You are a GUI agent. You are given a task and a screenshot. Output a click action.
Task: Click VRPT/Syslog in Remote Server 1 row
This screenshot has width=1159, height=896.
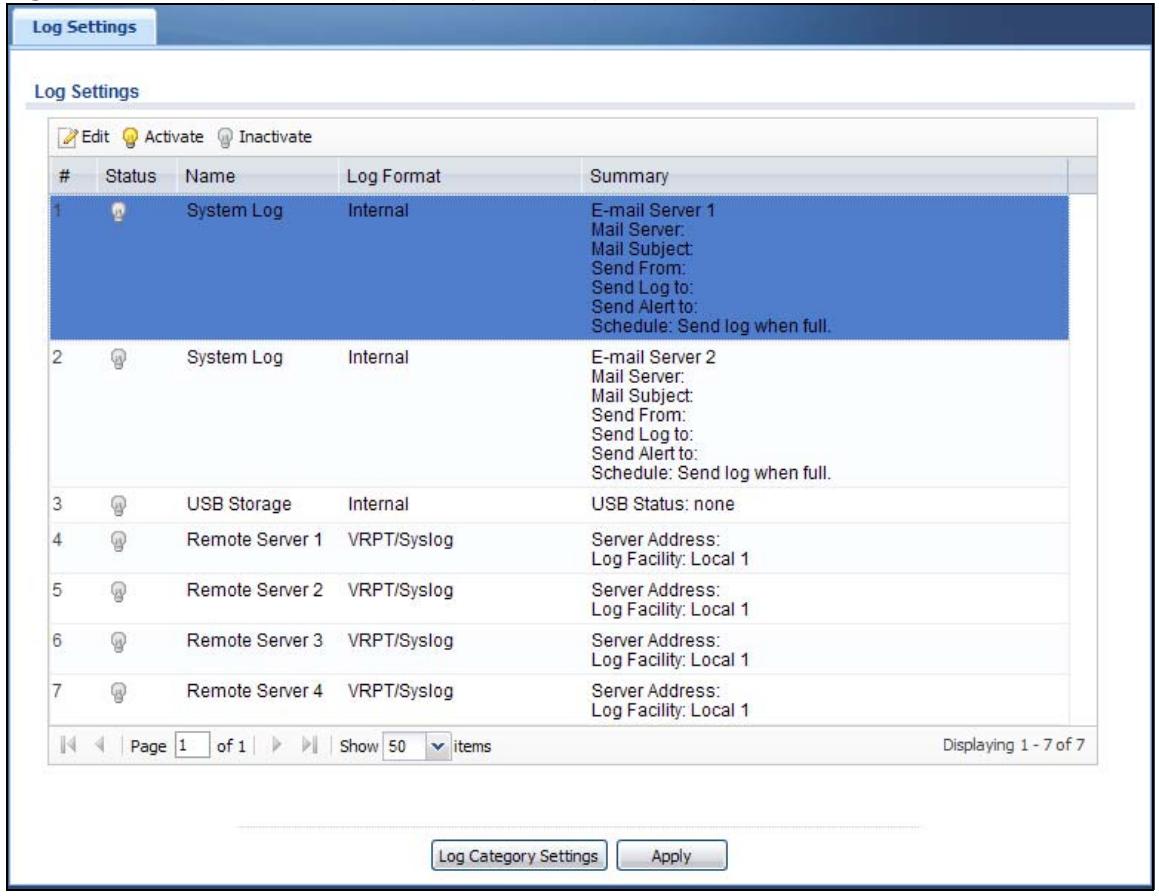(400, 540)
